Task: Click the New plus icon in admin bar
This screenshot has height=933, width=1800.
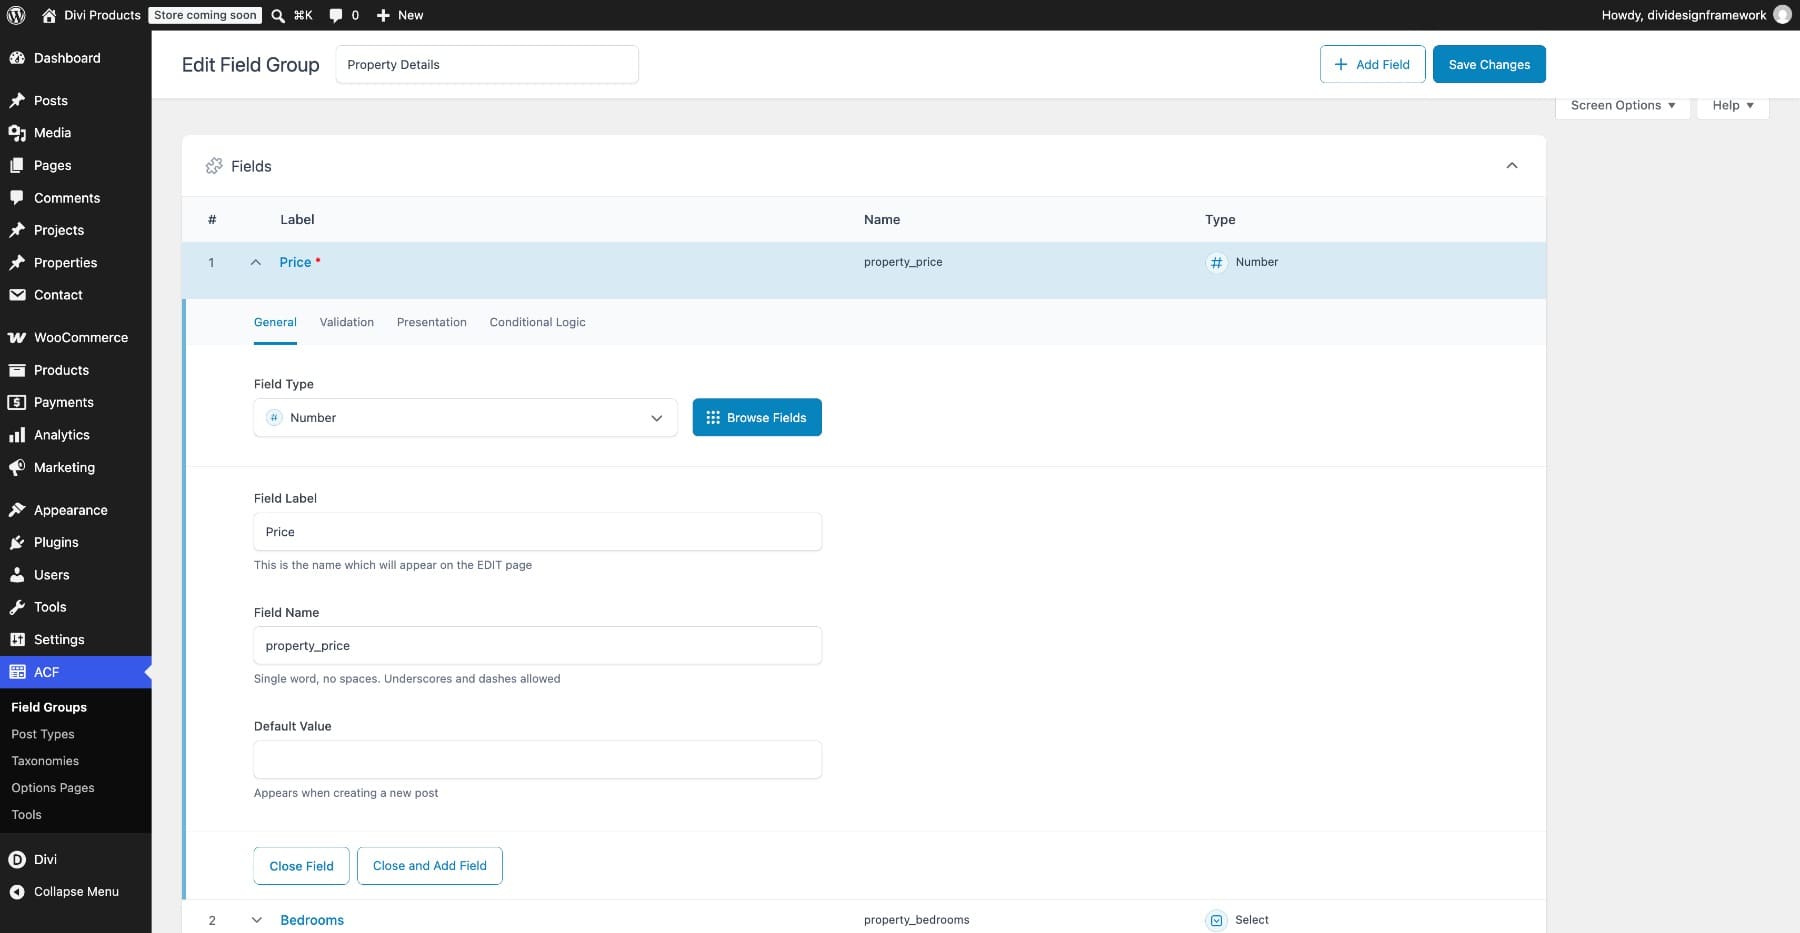Action: coord(383,15)
